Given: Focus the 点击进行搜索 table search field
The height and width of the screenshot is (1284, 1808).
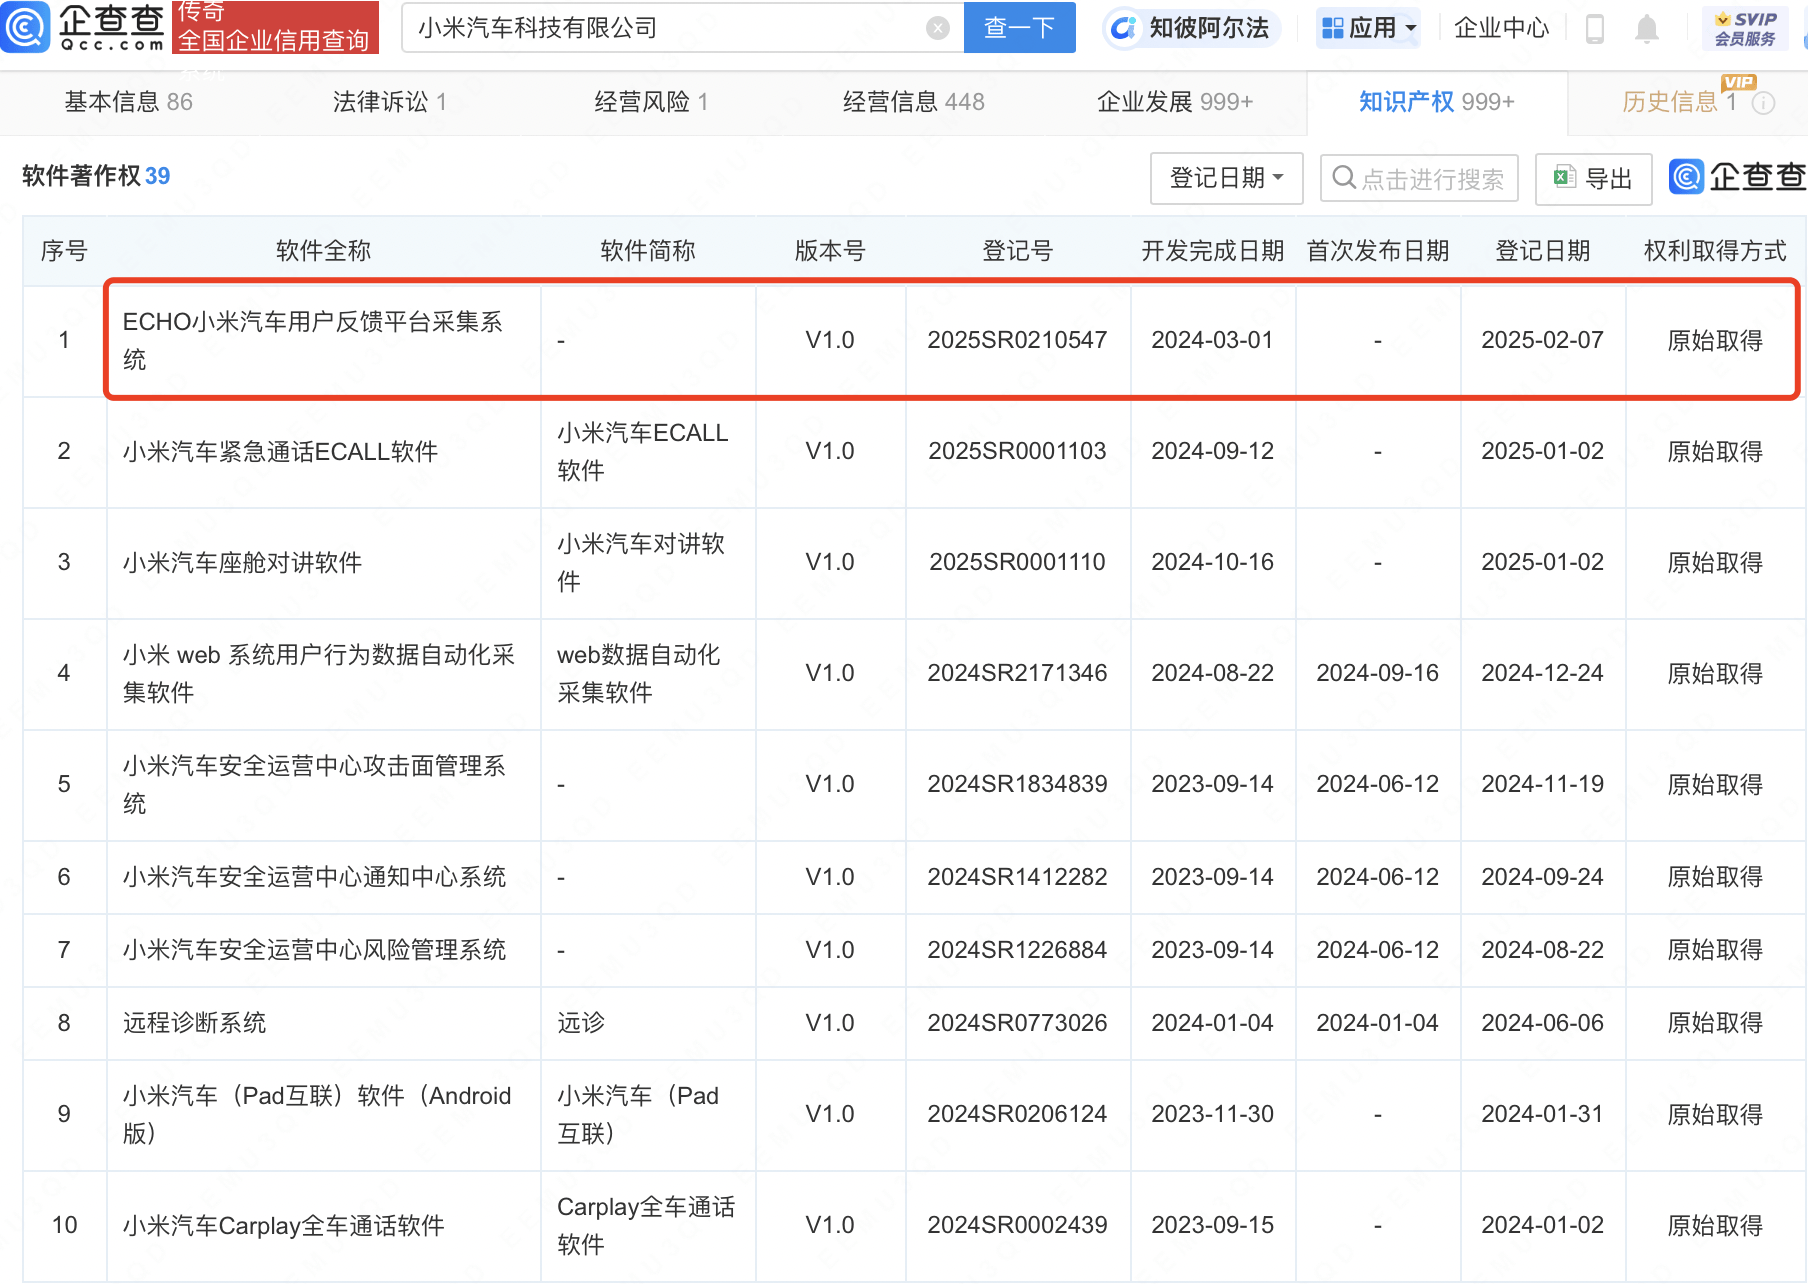Looking at the screenshot, I should point(1419,178).
